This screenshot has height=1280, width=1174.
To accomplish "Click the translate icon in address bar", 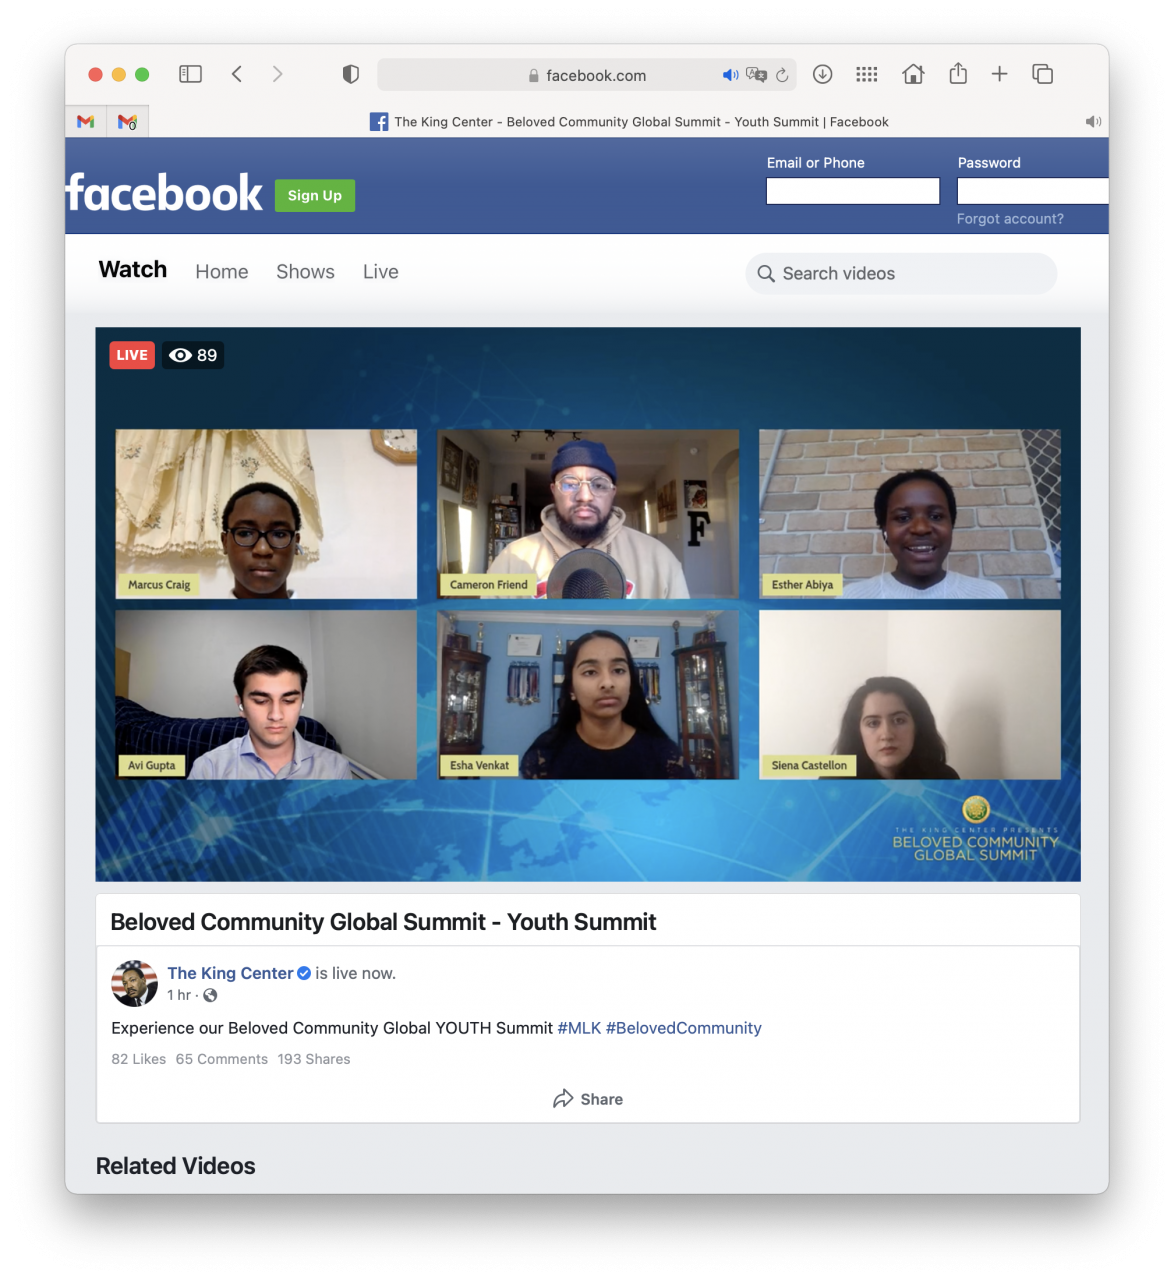I will click(x=756, y=75).
